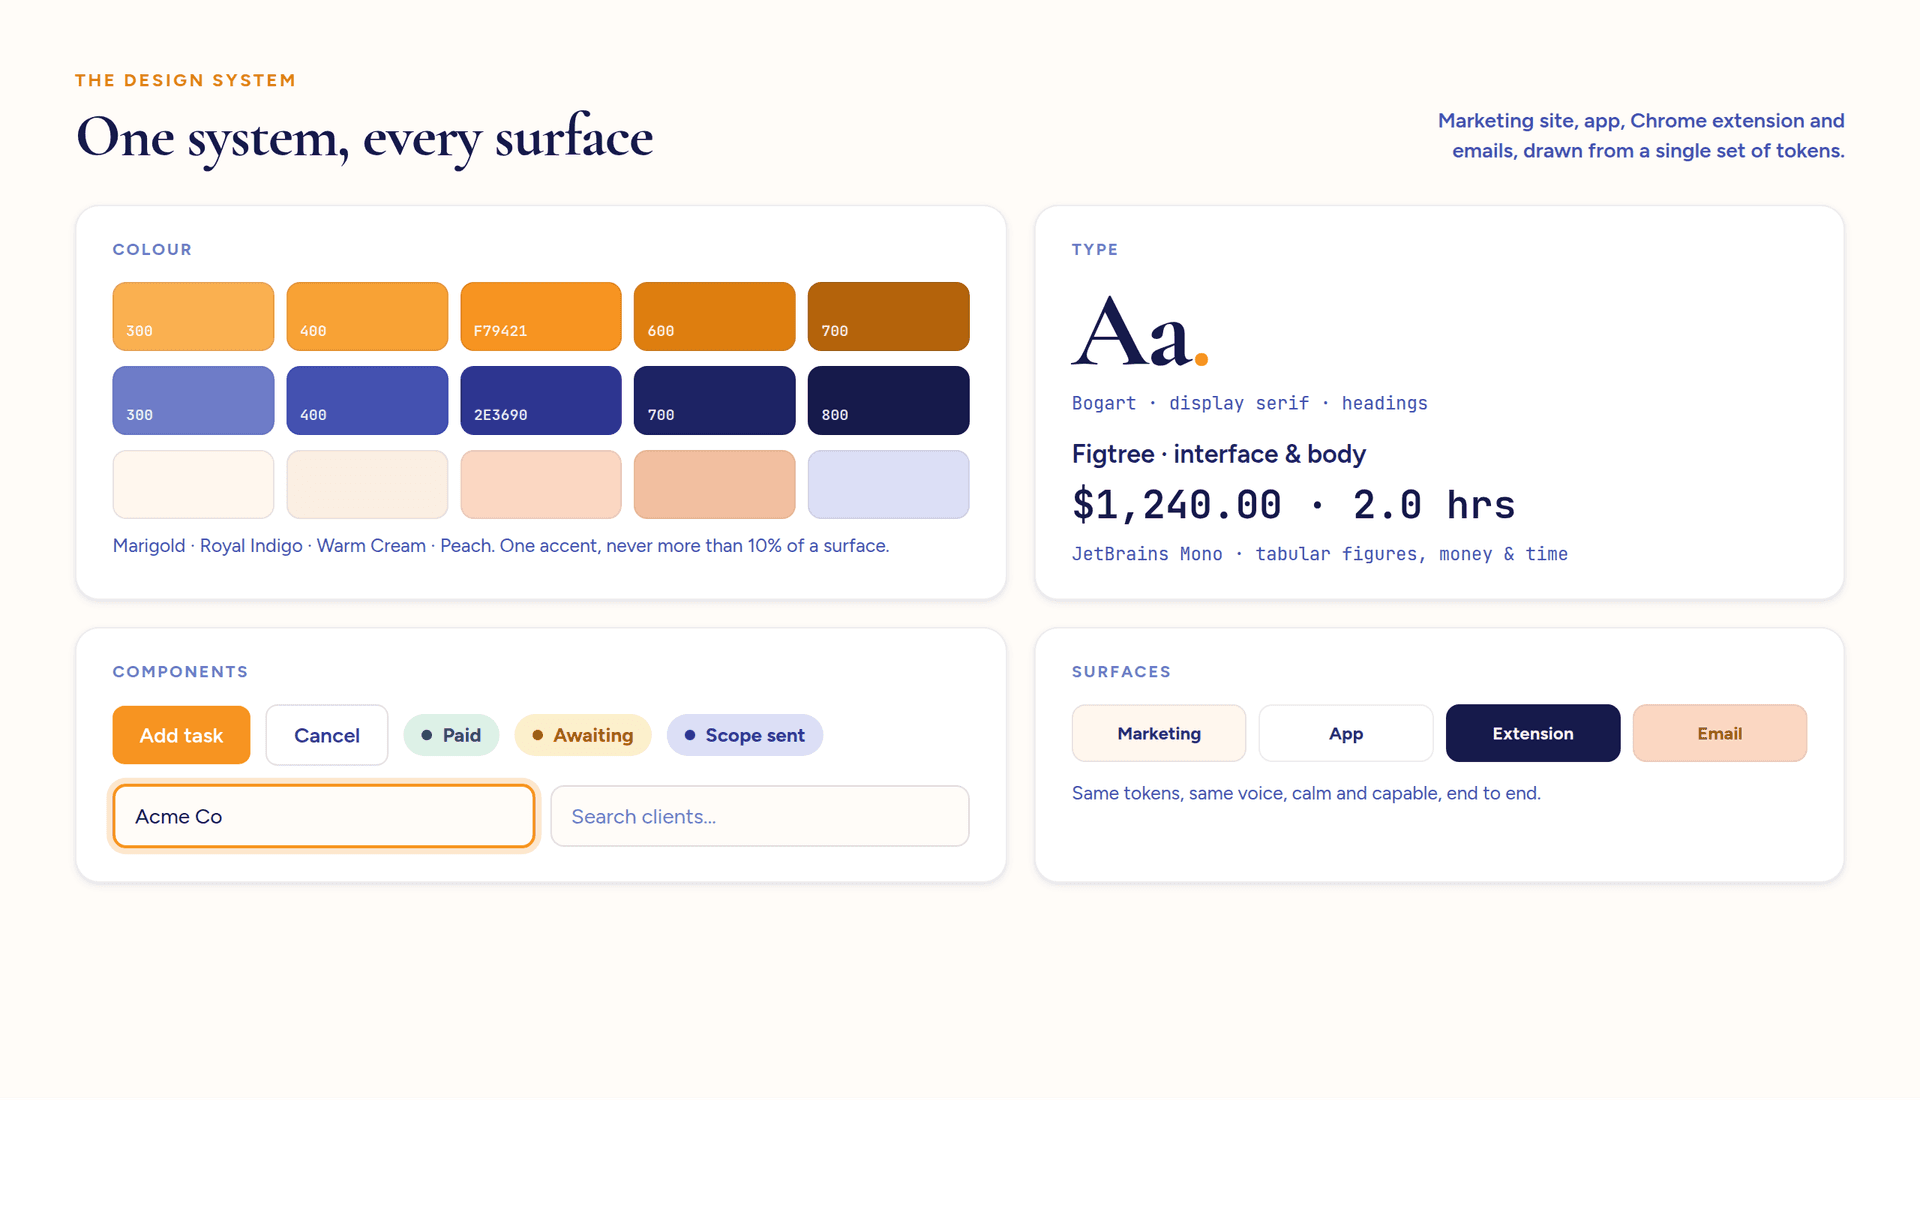Click the '$1,240.00 · 2.0 hrs' sample

pyautogui.click(x=1294, y=504)
